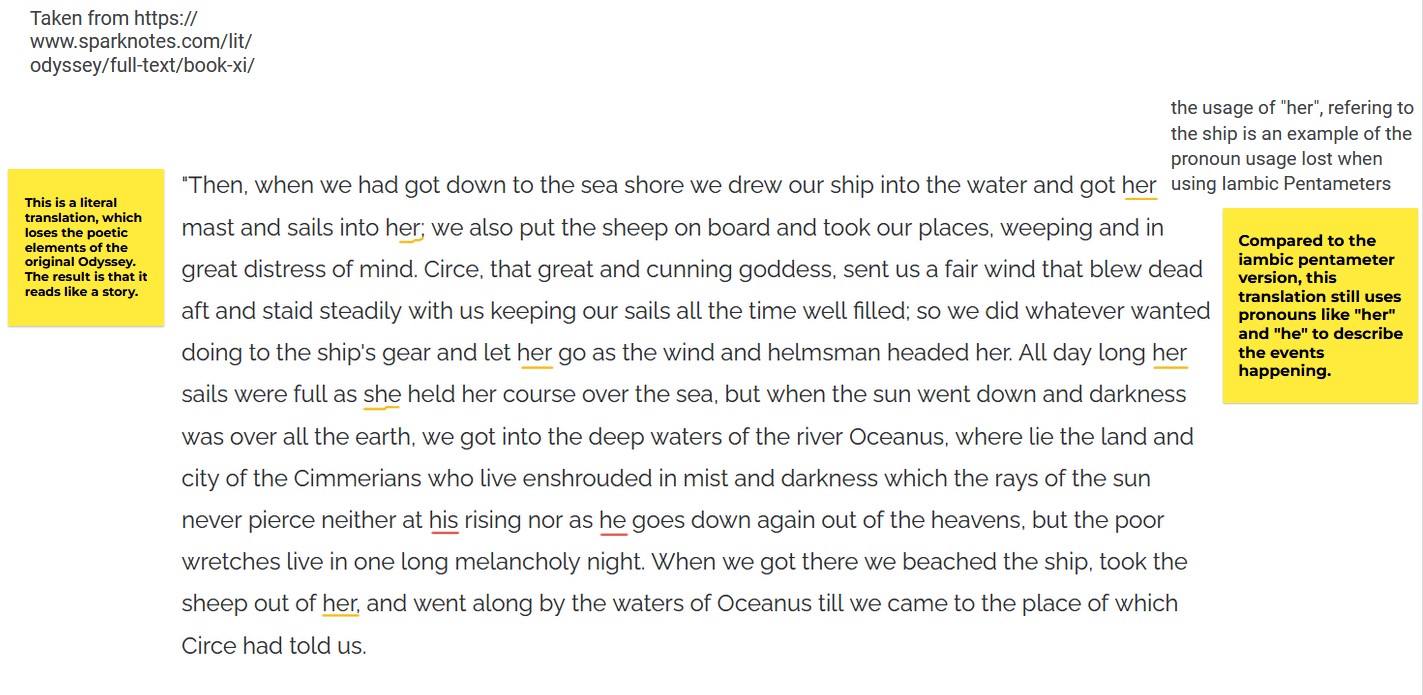Image resolution: width=1423 pixels, height=695 pixels.
Task: Click red-underlined 'he' before 'goes down'
Action: tap(613, 520)
